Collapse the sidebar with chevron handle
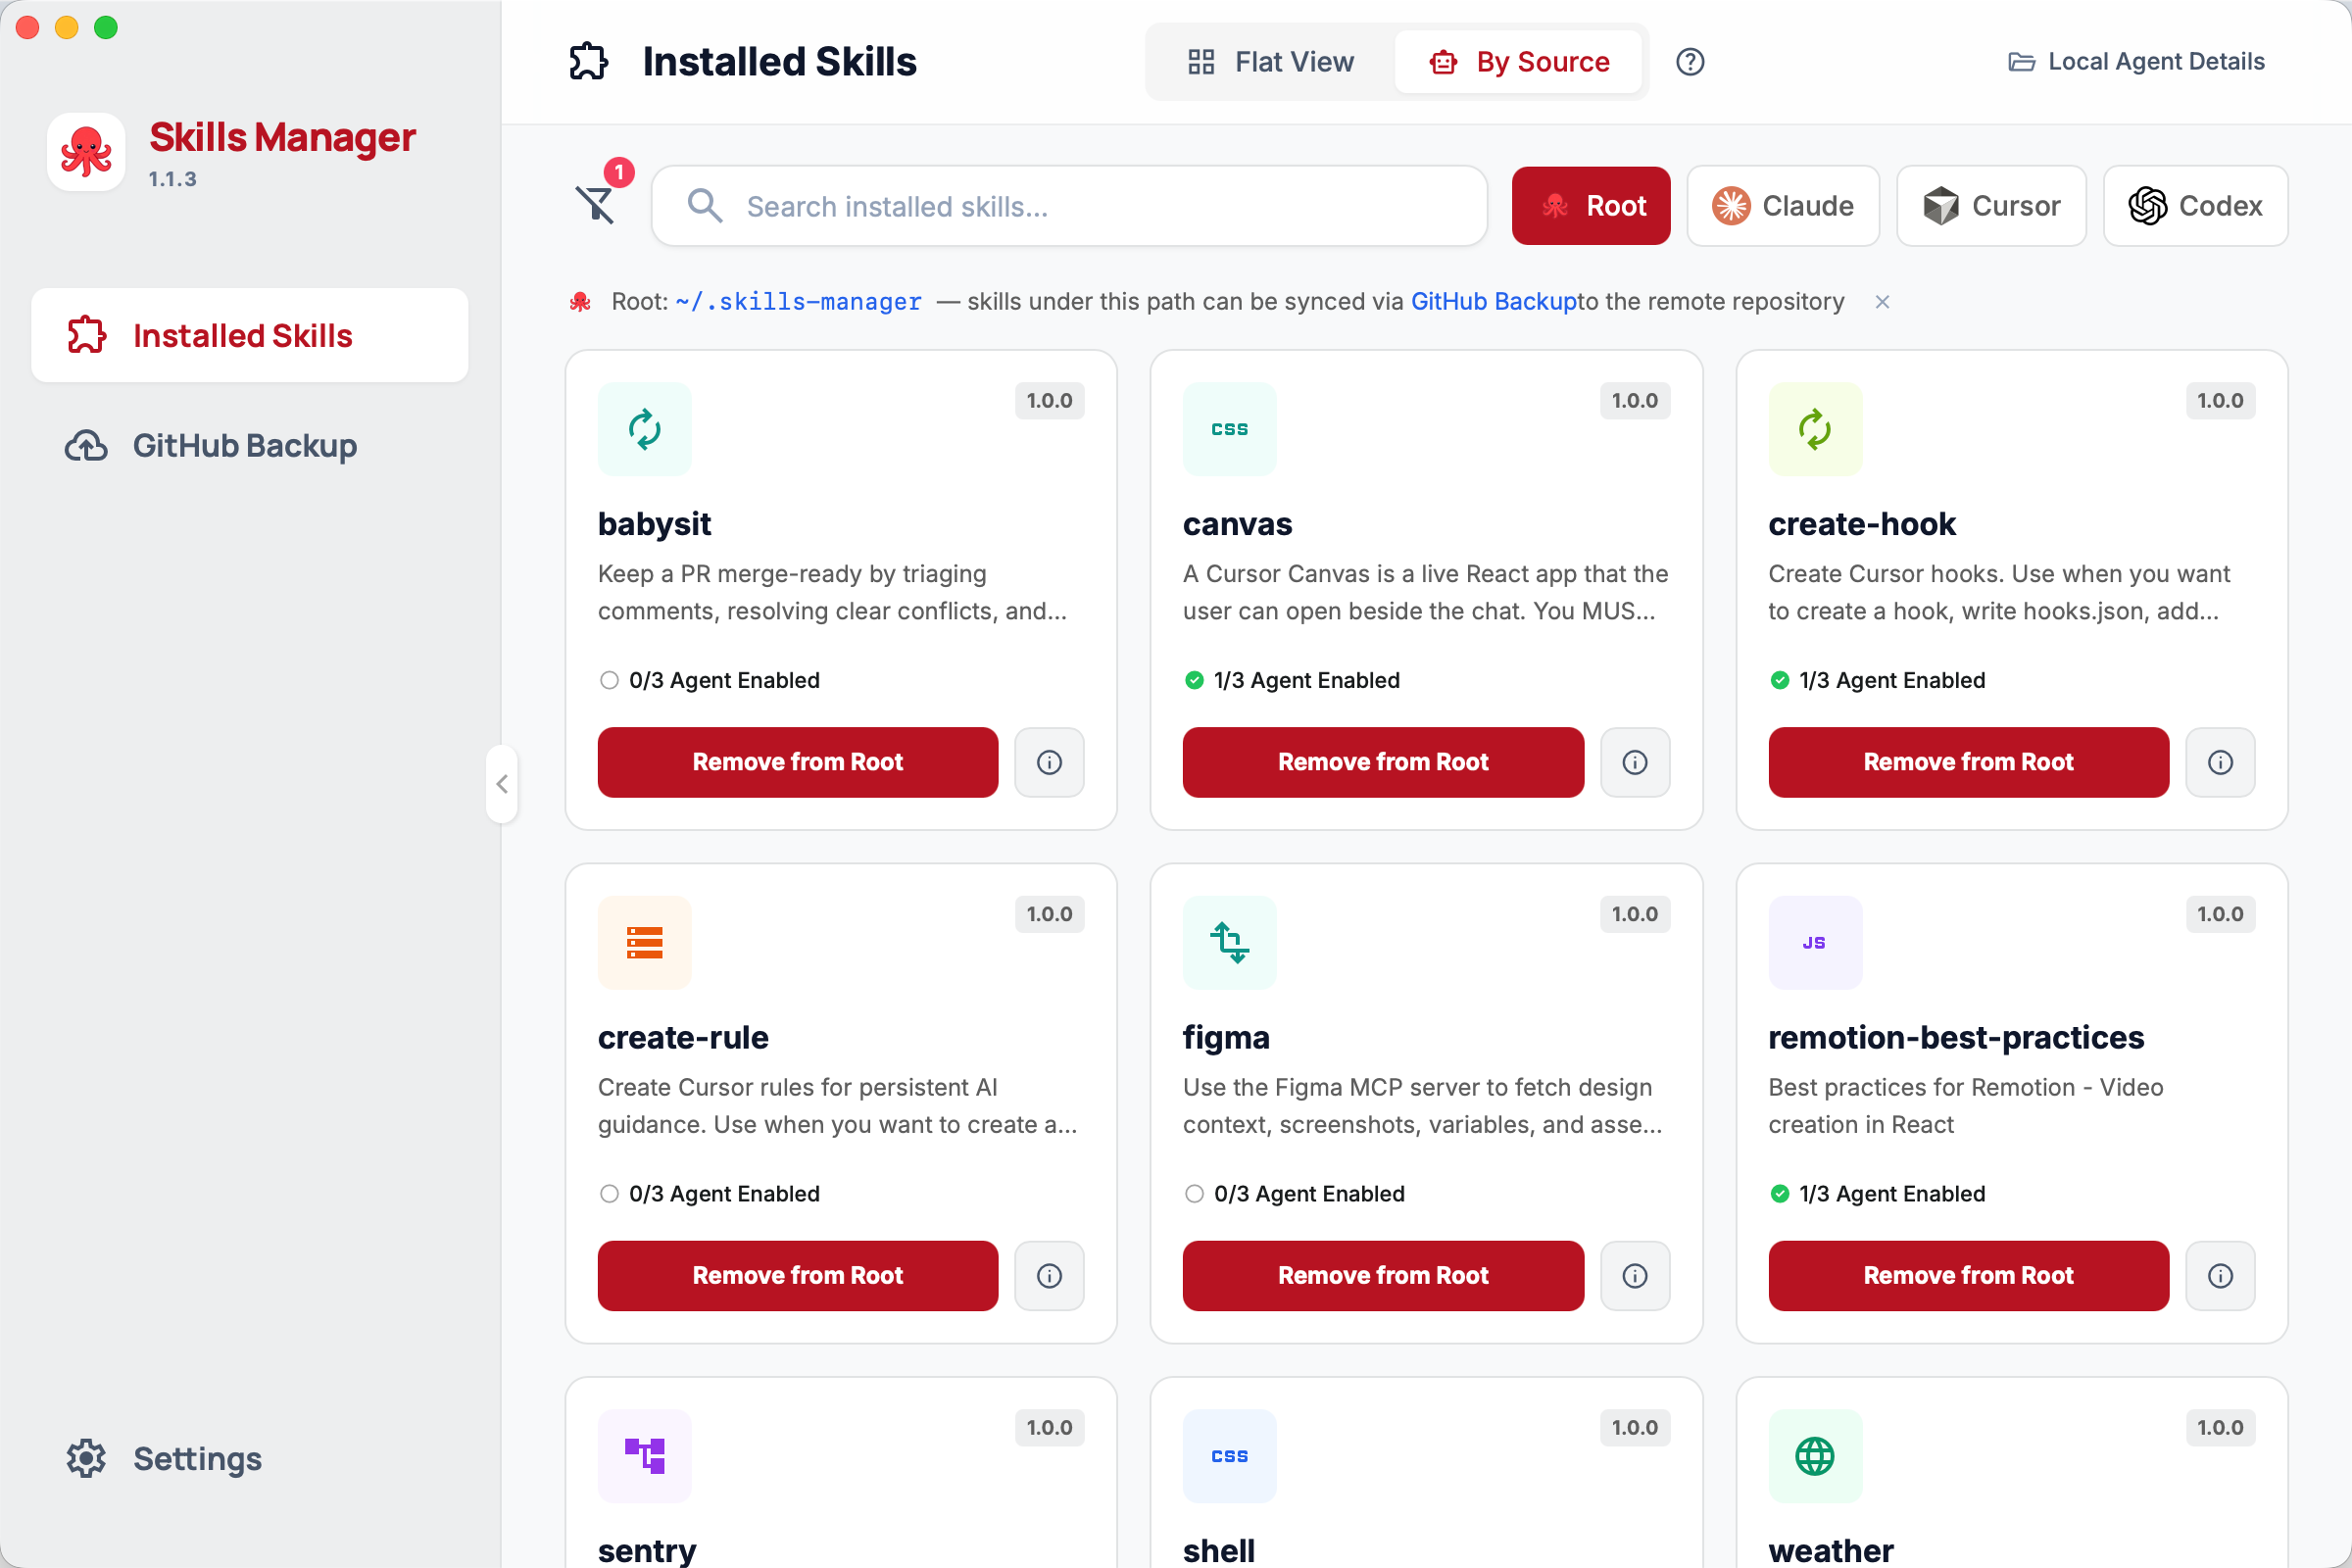 point(502,784)
